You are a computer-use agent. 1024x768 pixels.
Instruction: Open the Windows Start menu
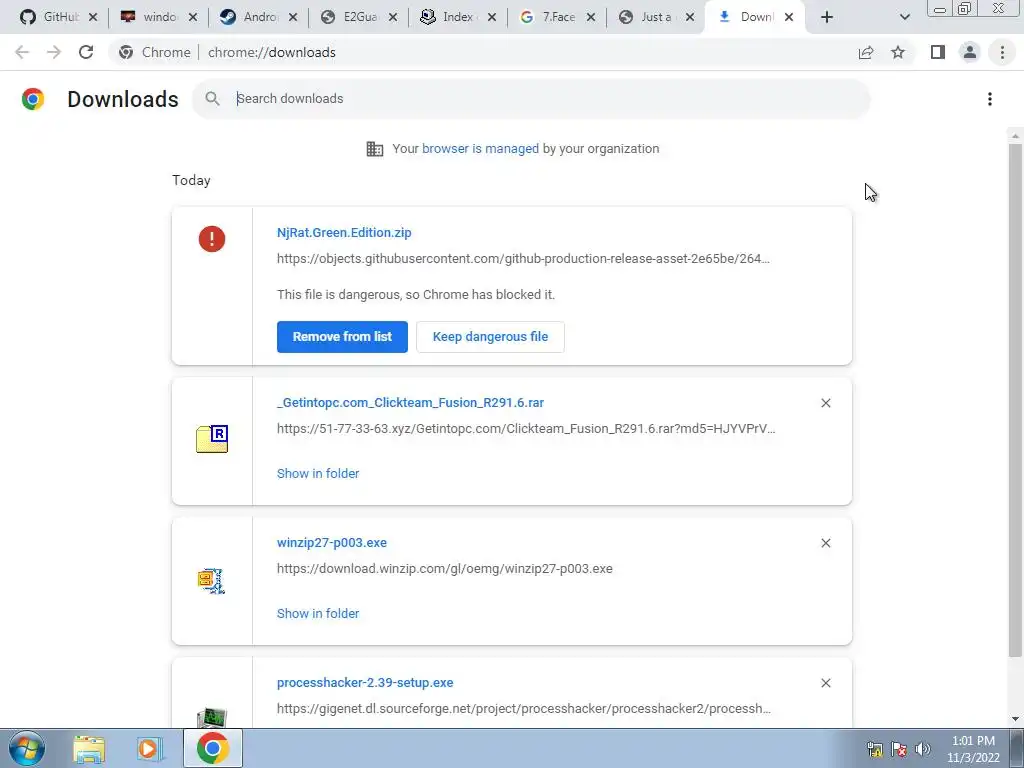(27, 748)
